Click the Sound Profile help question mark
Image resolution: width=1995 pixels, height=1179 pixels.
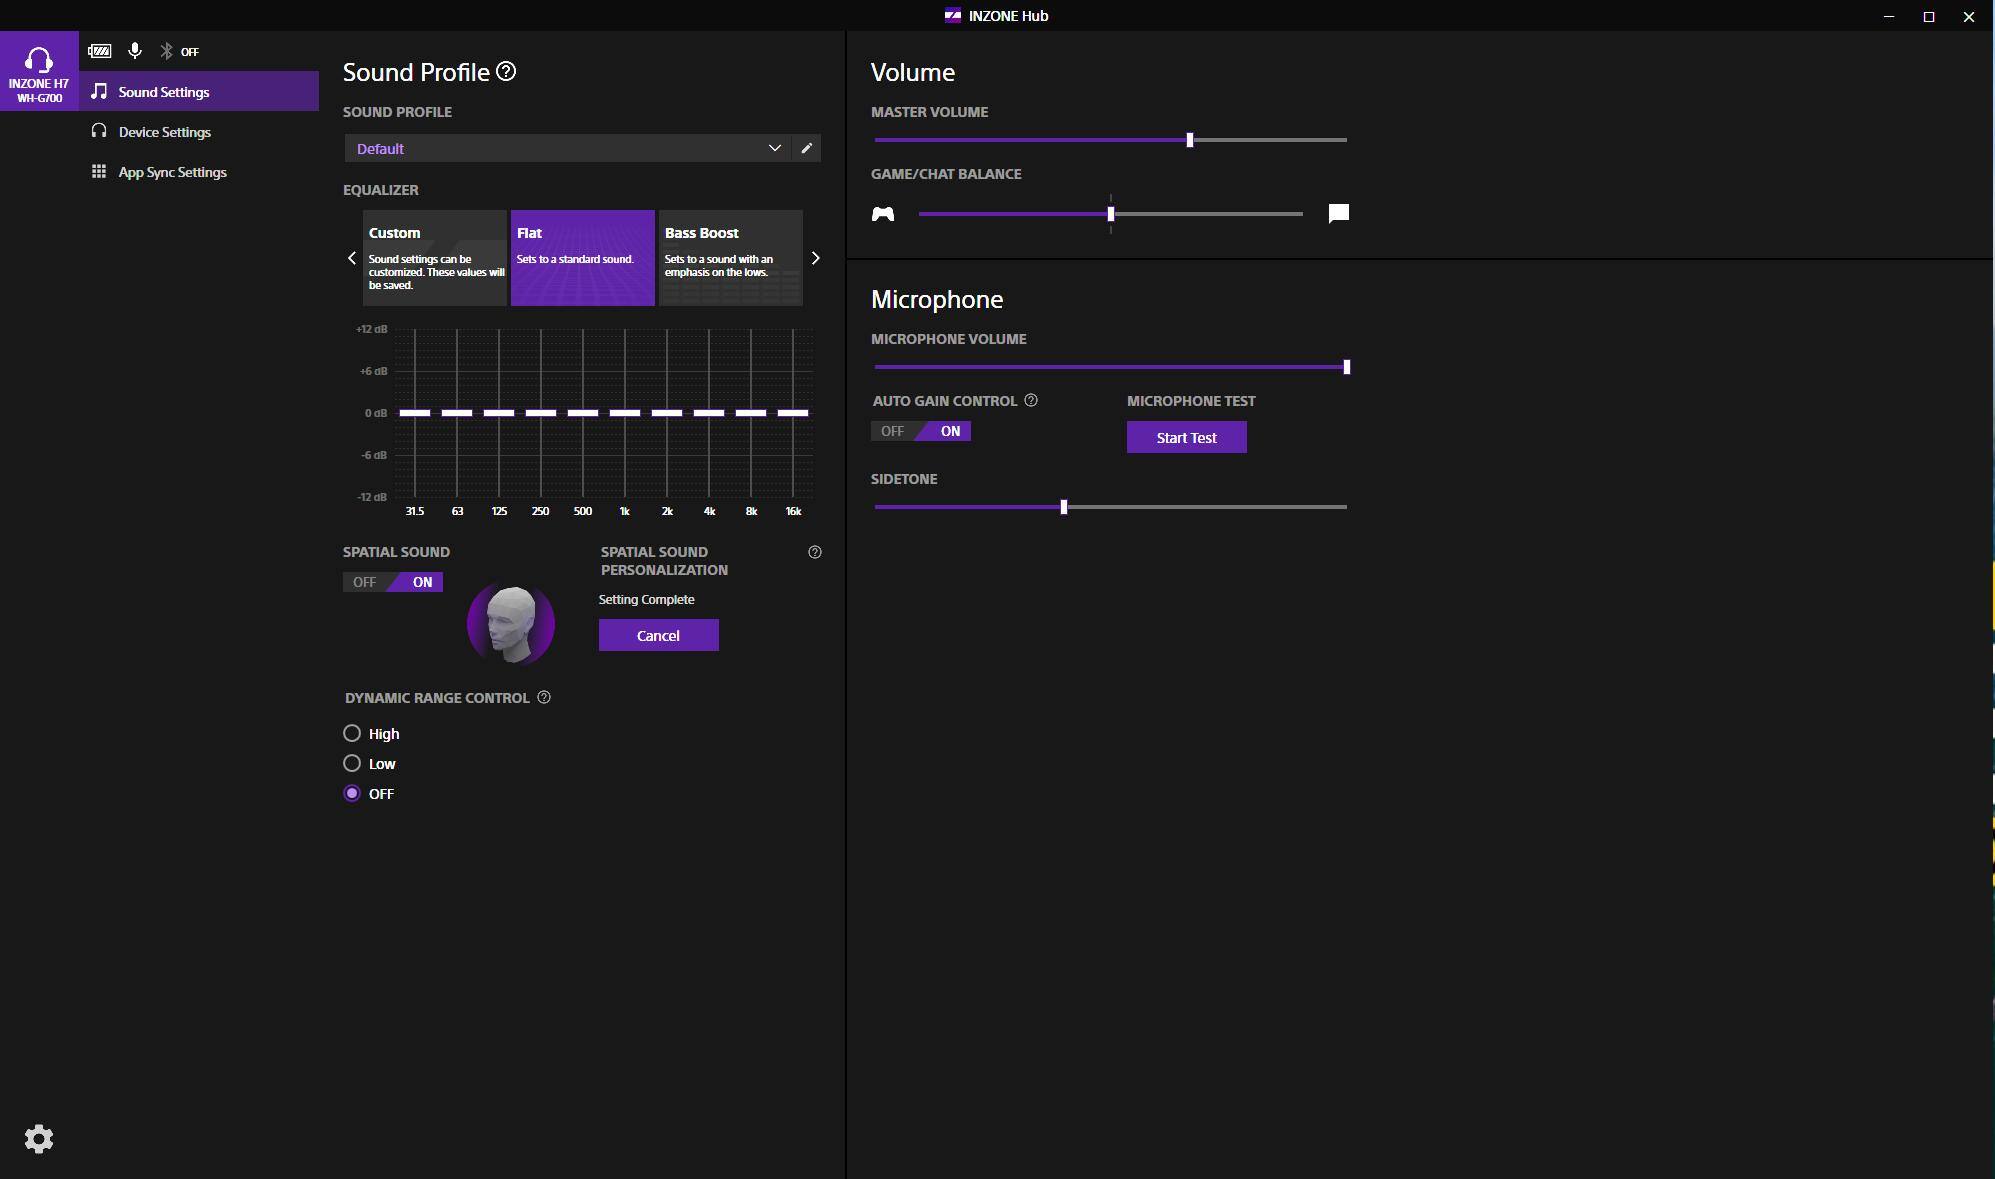point(506,72)
